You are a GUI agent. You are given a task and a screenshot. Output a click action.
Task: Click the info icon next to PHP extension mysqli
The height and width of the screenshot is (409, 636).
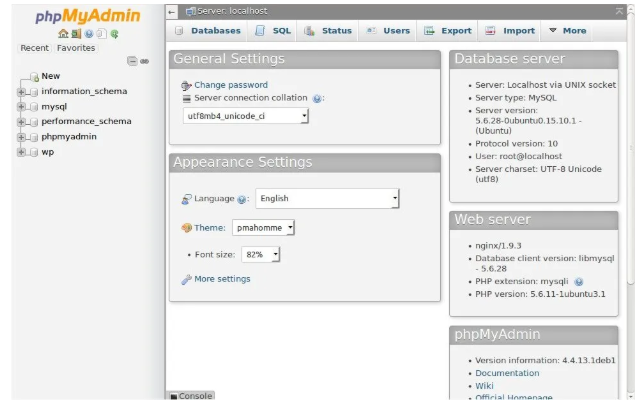[579, 282]
